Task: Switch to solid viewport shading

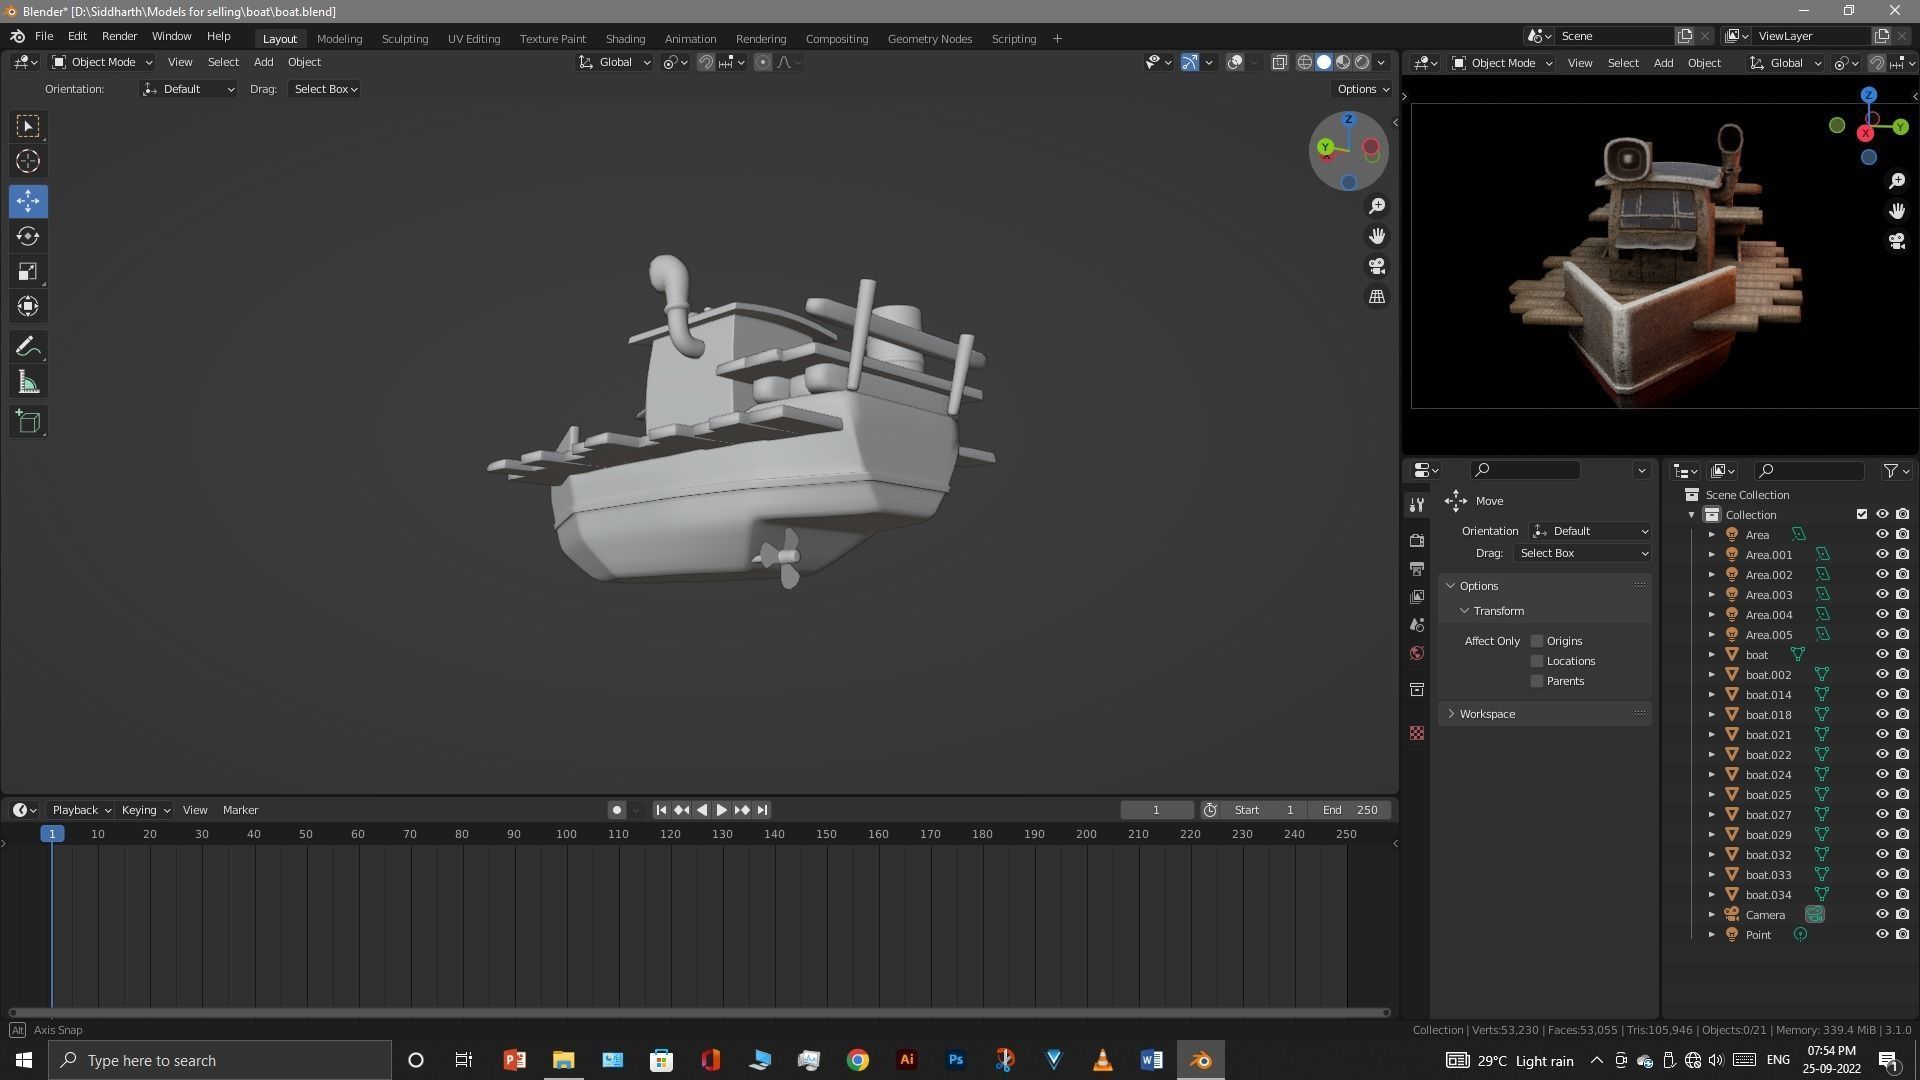Action: pos(1324,62)
